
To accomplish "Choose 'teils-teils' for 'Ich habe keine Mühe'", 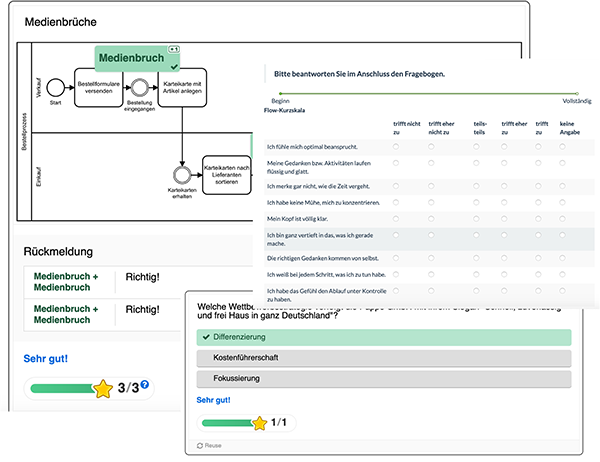I will tap(476, 202).
